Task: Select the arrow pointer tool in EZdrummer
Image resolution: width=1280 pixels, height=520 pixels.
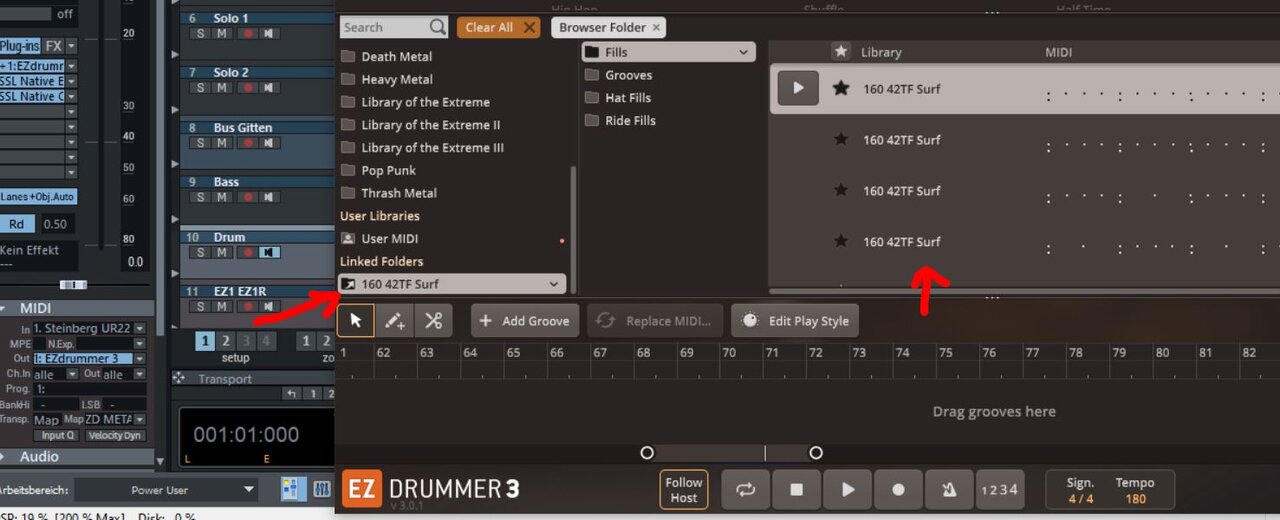Action: (x=356, y=321)
